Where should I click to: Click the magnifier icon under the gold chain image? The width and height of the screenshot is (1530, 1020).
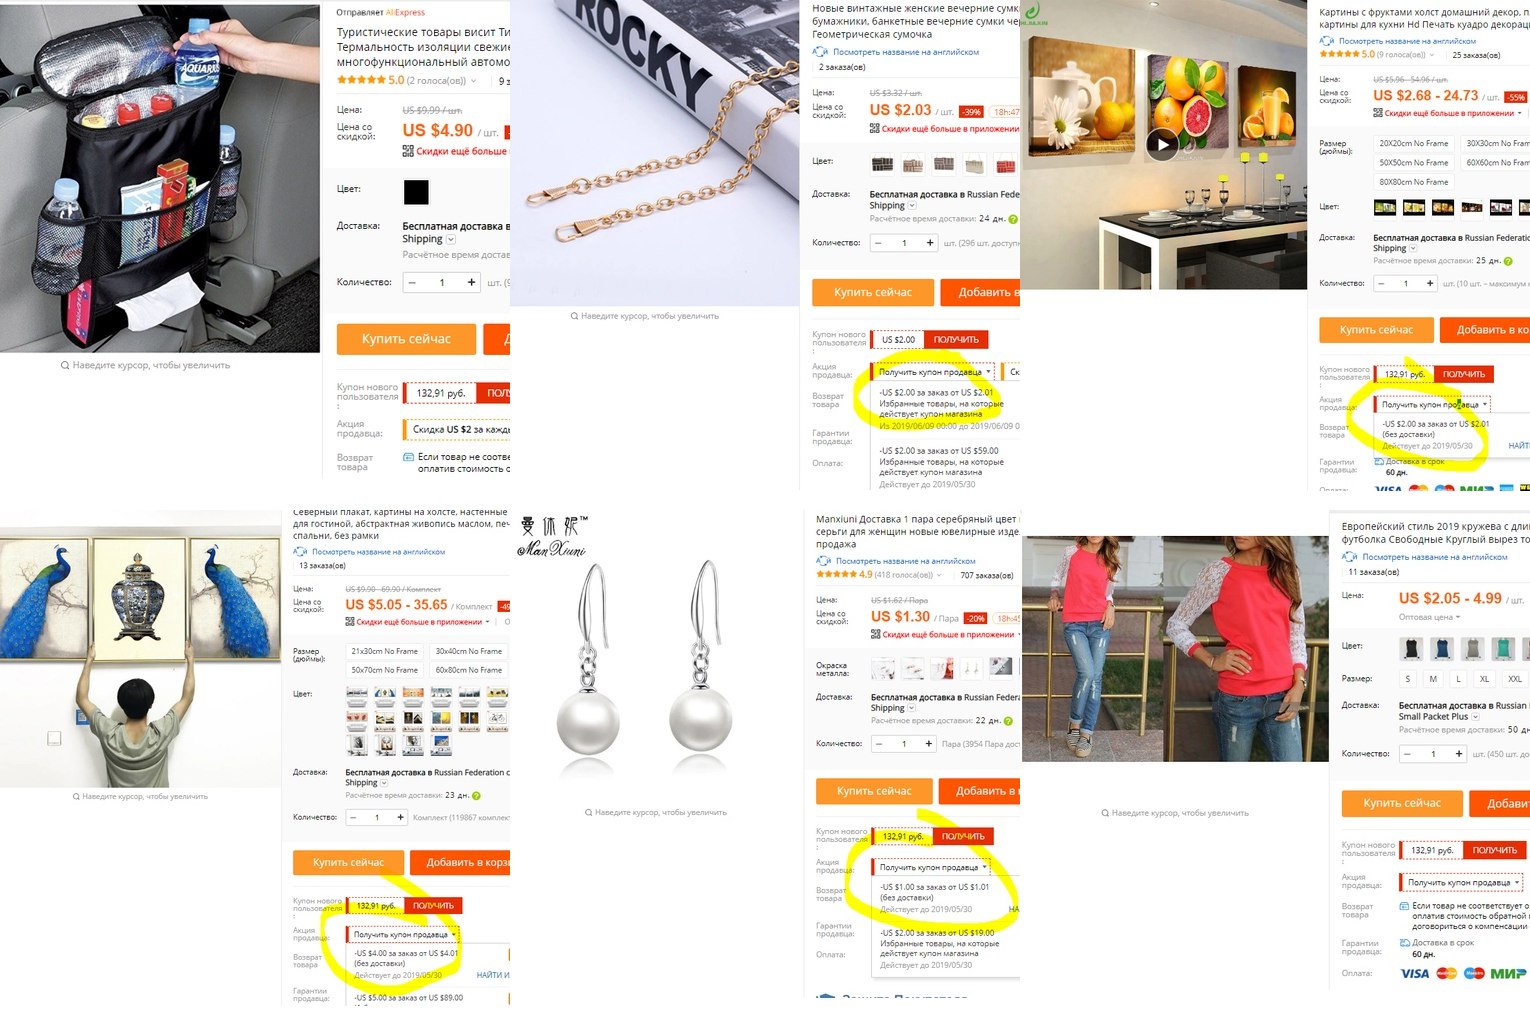(574, 316)
